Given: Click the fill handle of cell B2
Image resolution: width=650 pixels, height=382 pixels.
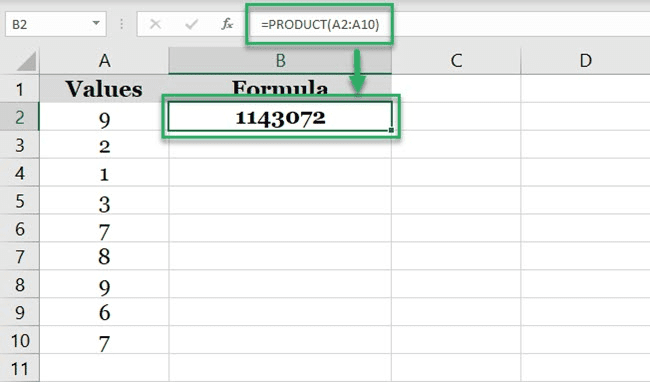Looking at the screenshot, I should tap(391, 130).
